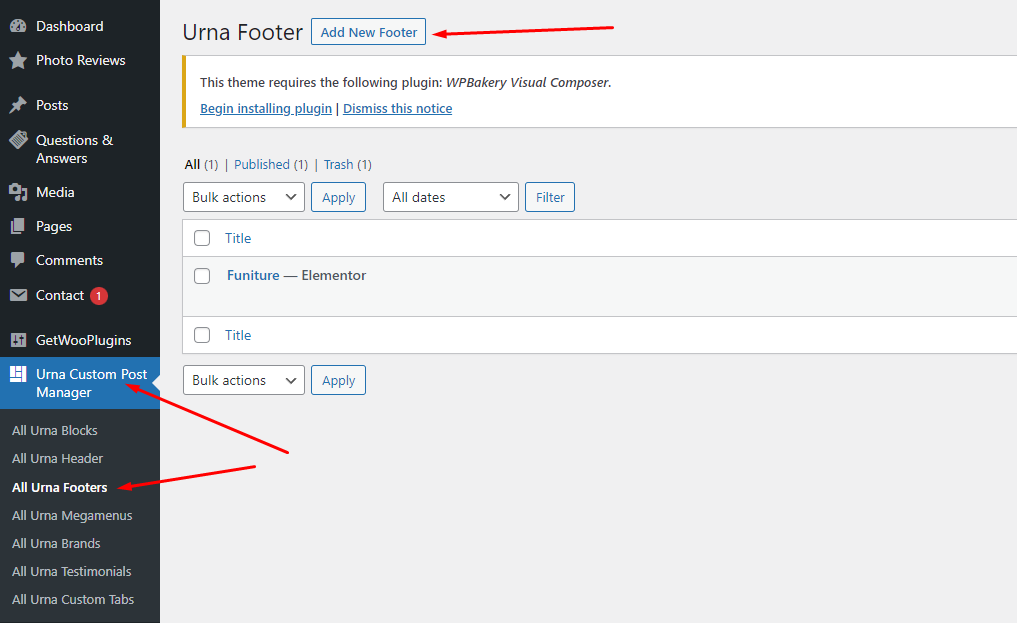The height and width of the screenshot is (623, 1017).
Task: Select All Urna Custom Tabs submenu
Action: point(73,600)
